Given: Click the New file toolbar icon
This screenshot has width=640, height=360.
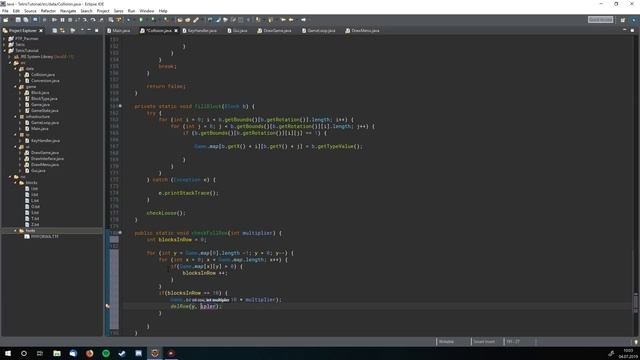Looking at the screenshot, I should coord(6,20).
